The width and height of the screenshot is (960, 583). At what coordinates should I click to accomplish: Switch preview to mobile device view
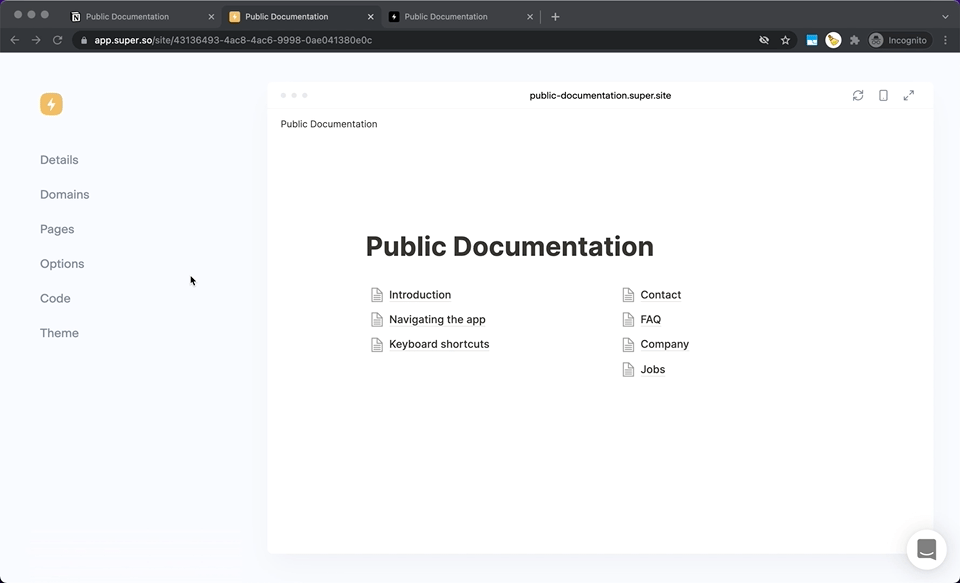tap(883, 95)
